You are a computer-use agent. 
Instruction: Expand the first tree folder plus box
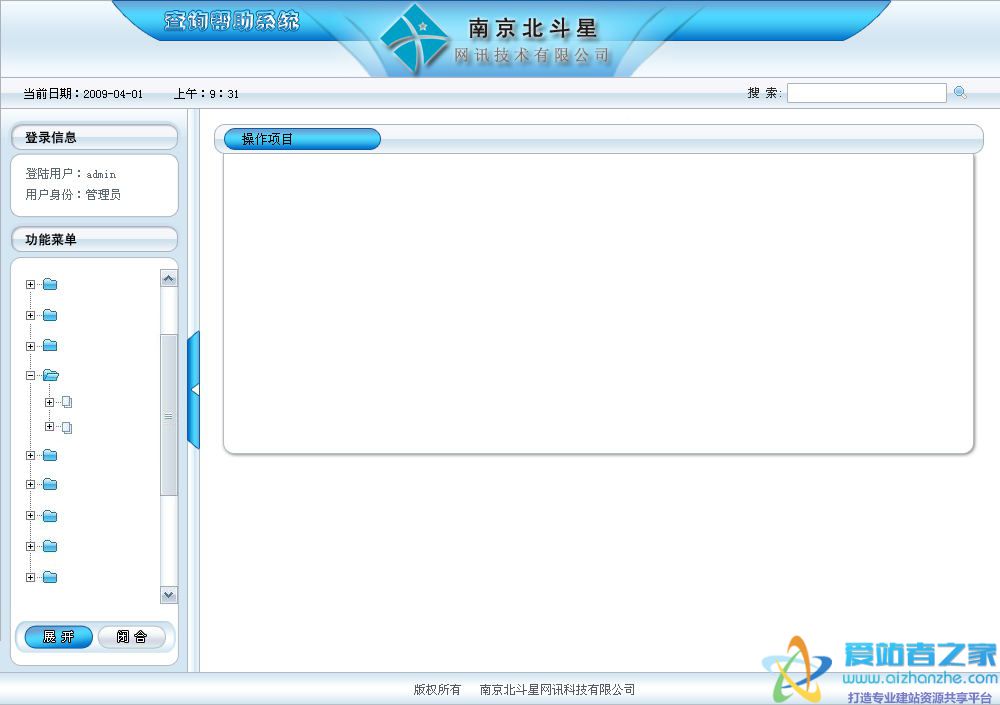pos(30,285)
